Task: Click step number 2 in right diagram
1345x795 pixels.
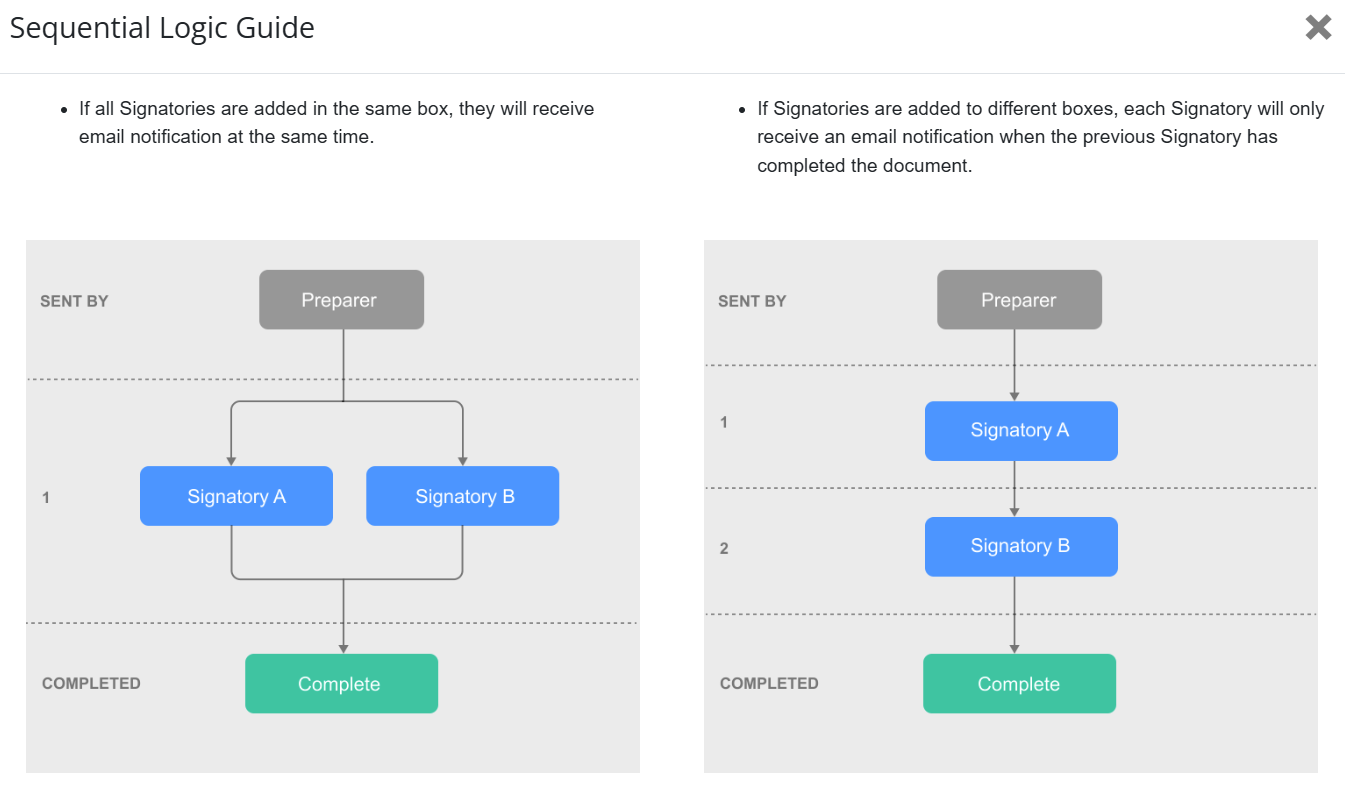Action: pos(724,549)
